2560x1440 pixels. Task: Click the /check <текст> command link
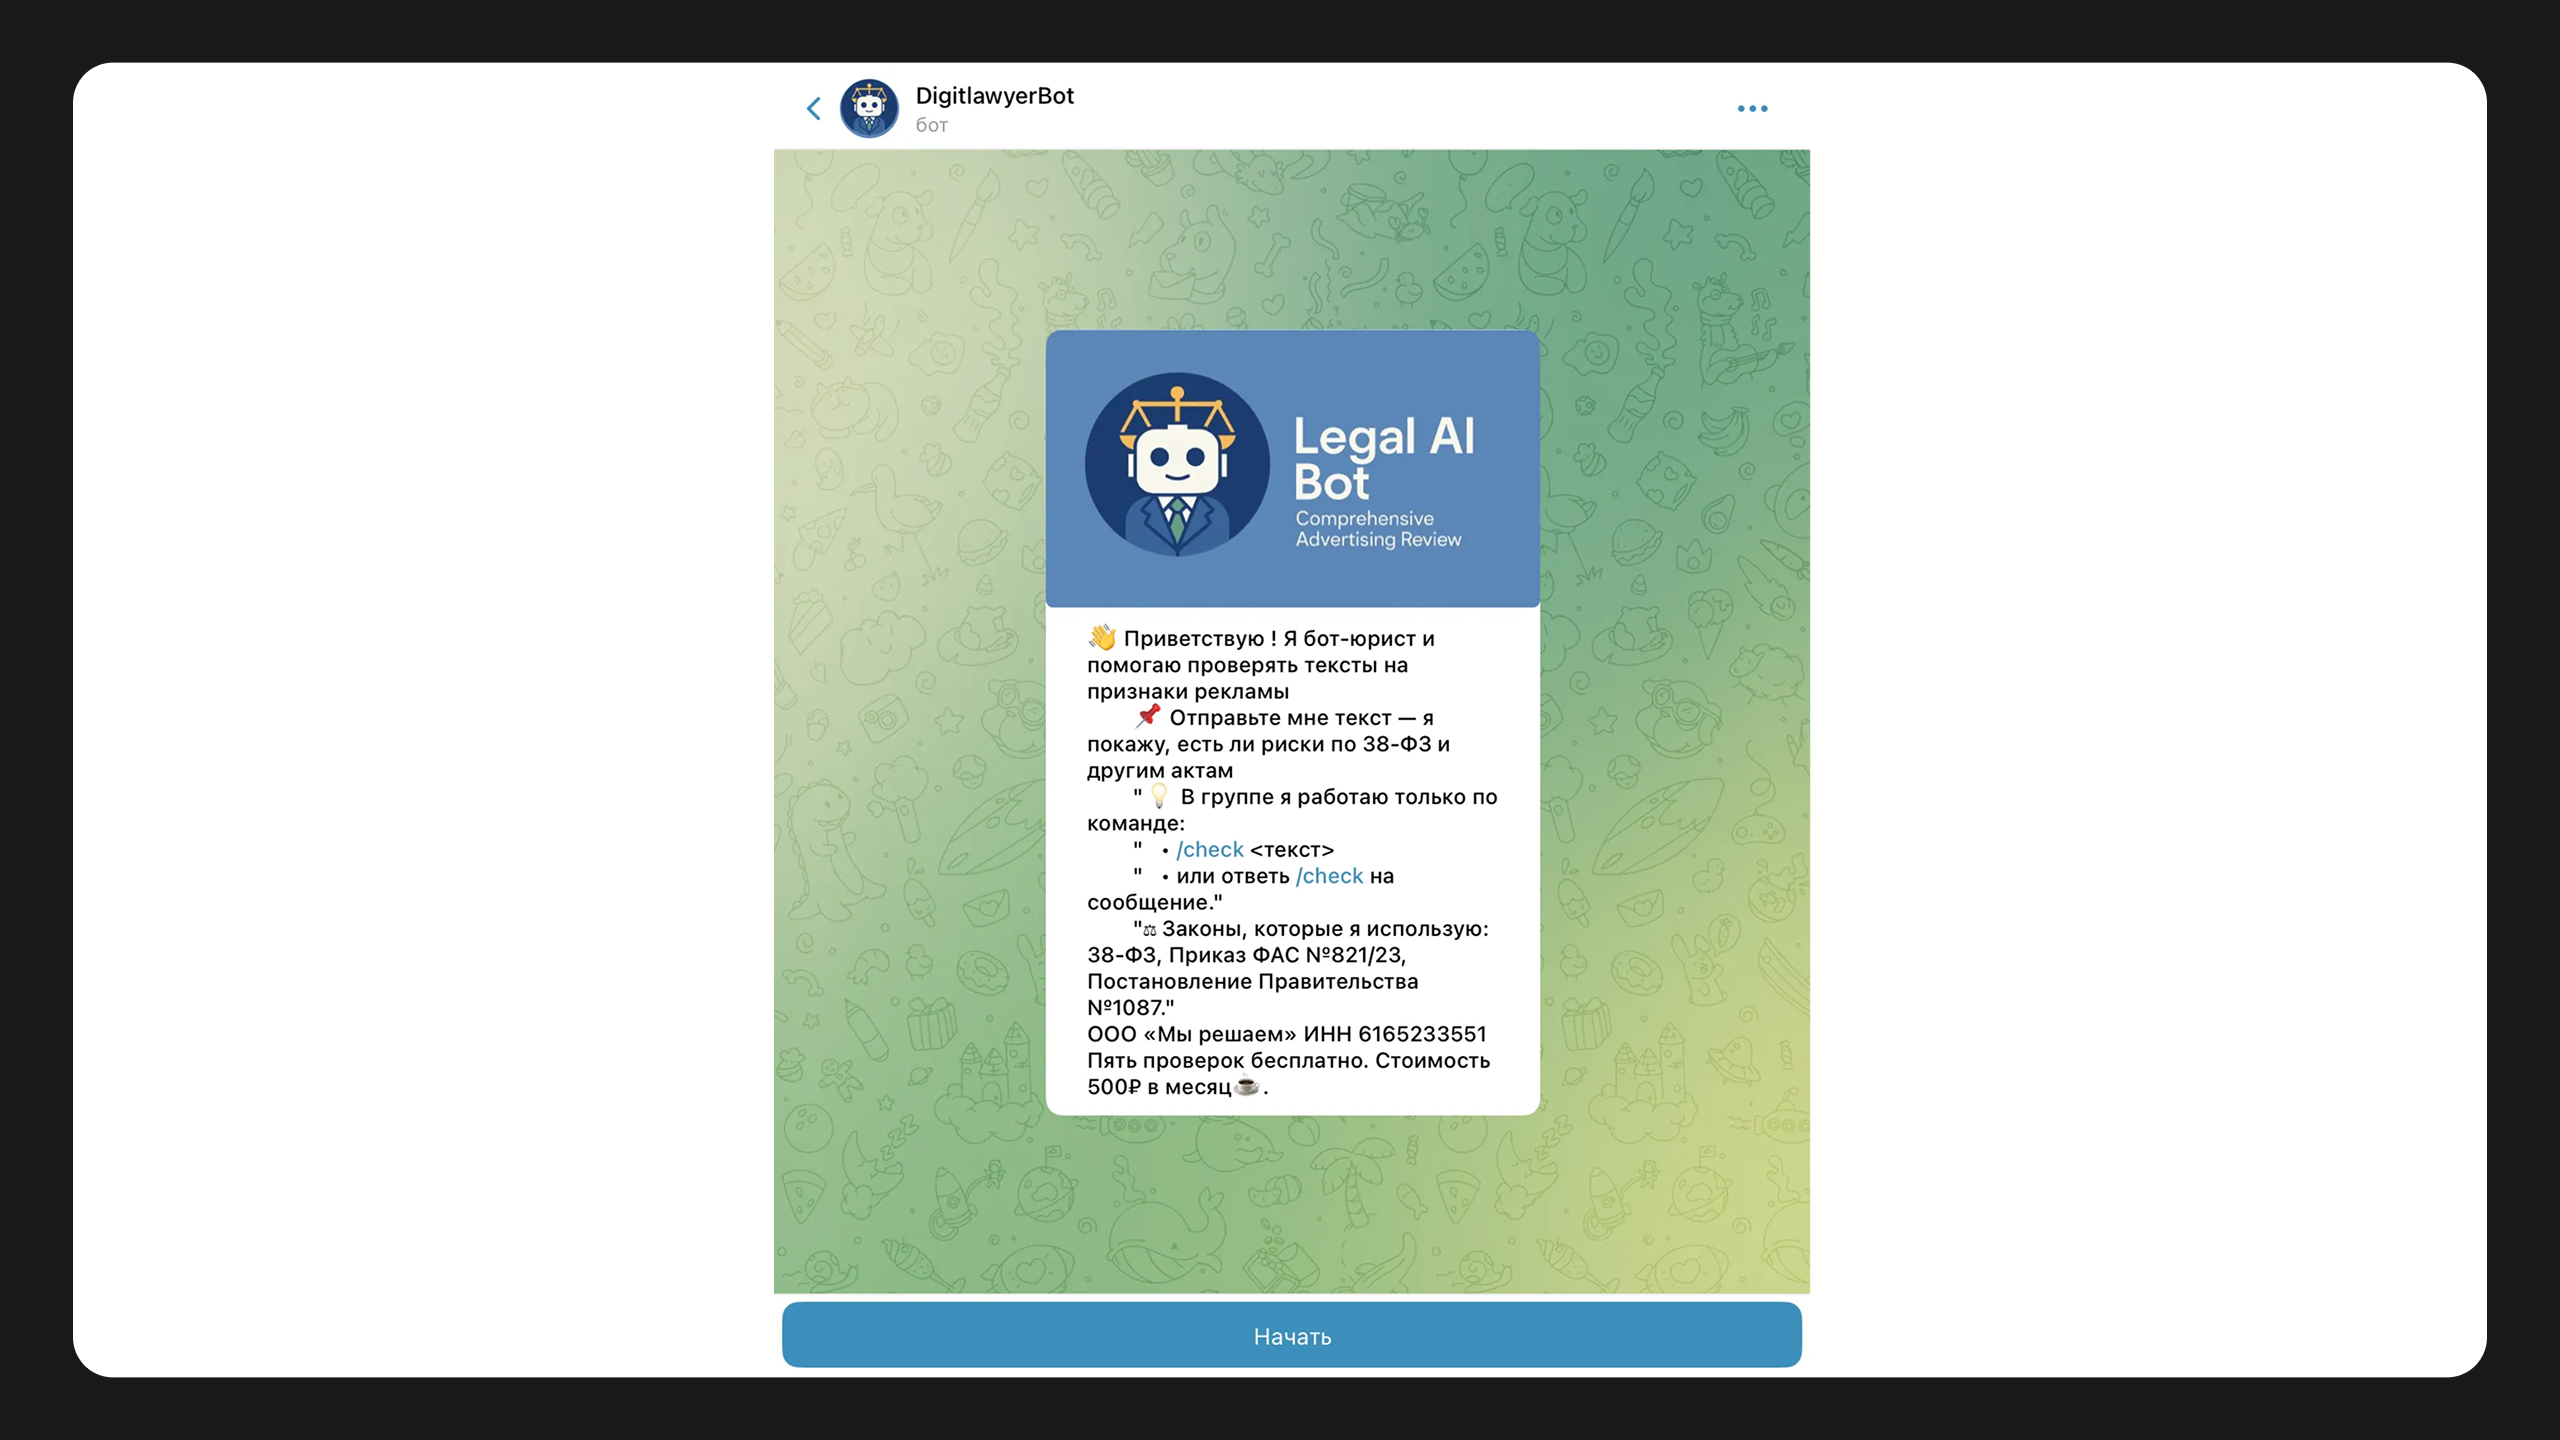[x=1210, y=849]
